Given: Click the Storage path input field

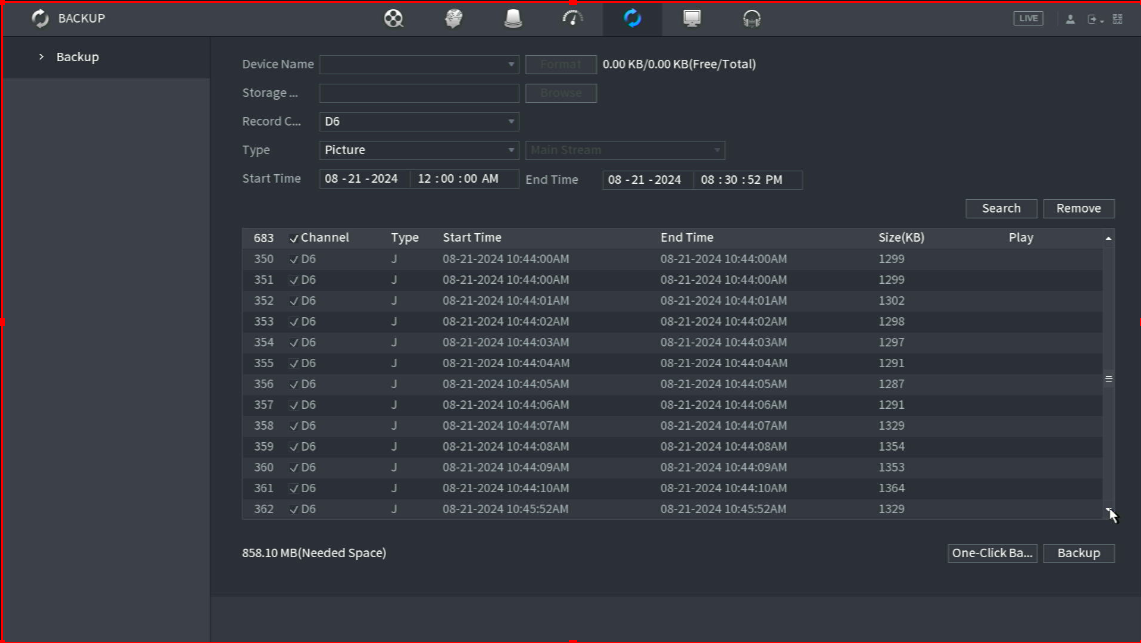Looking at the screenshot, I should (x=419, y=93).
